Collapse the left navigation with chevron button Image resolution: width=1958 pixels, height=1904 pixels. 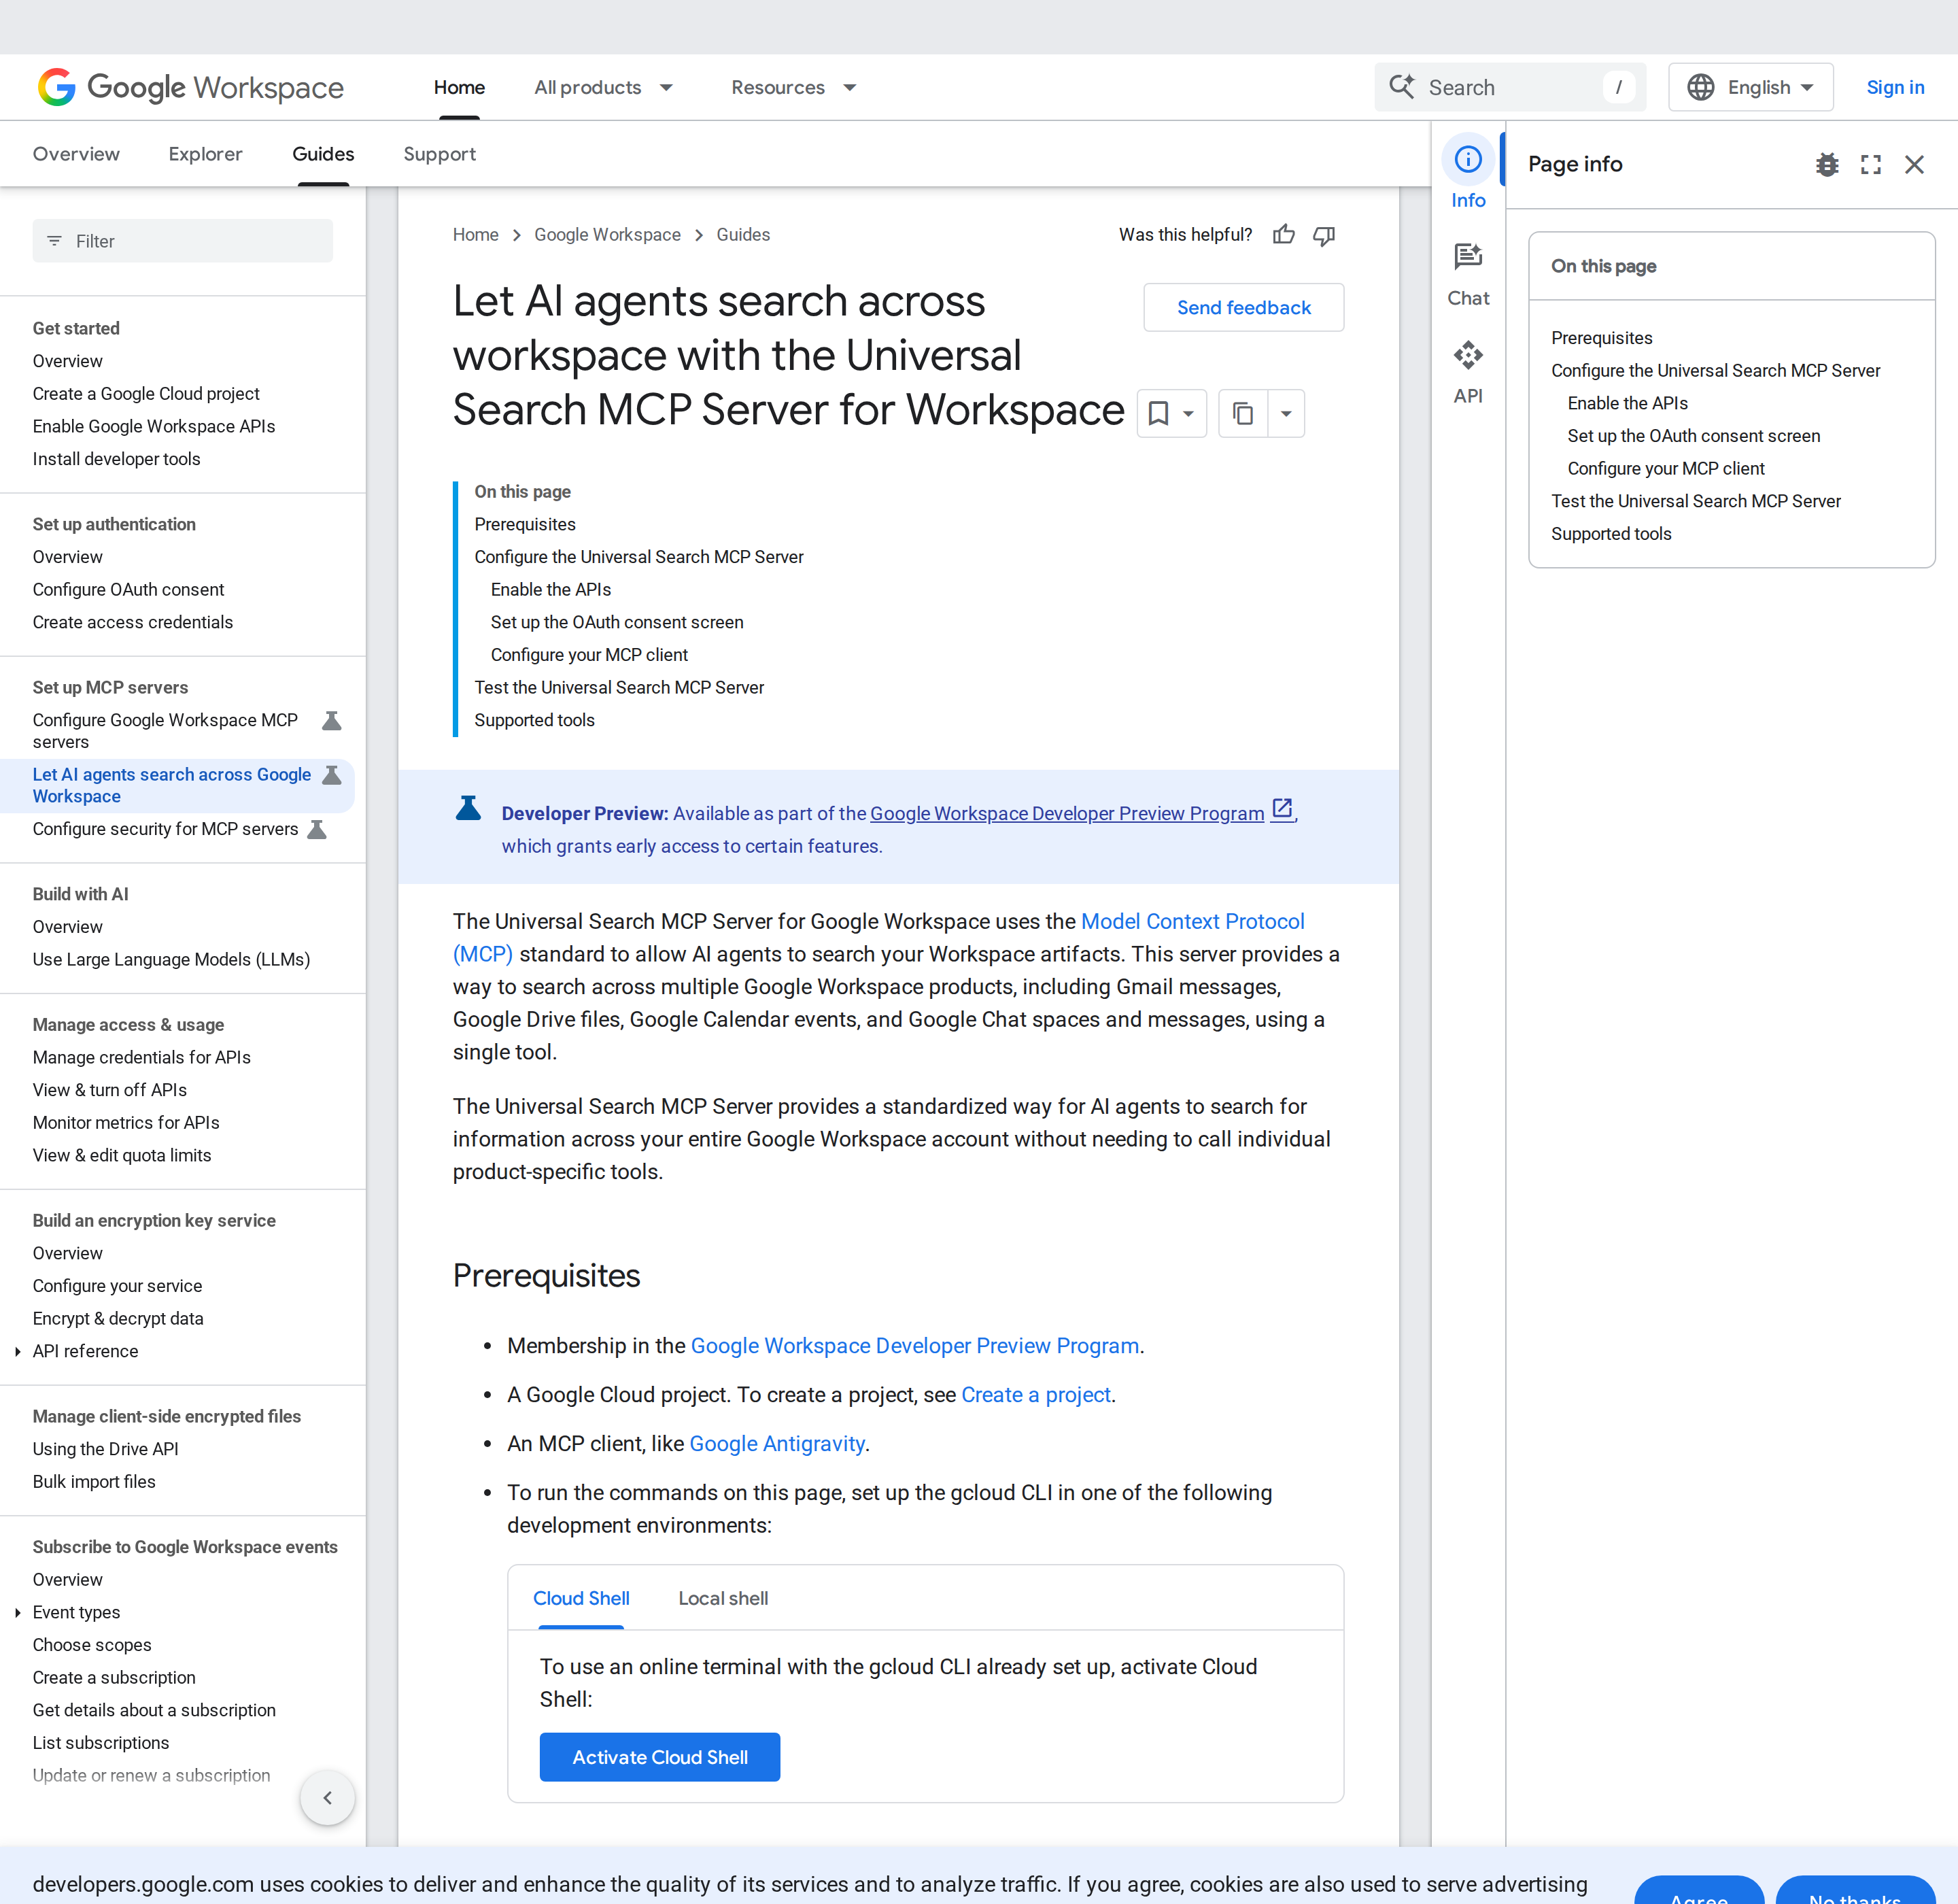tap(327, 1798)
